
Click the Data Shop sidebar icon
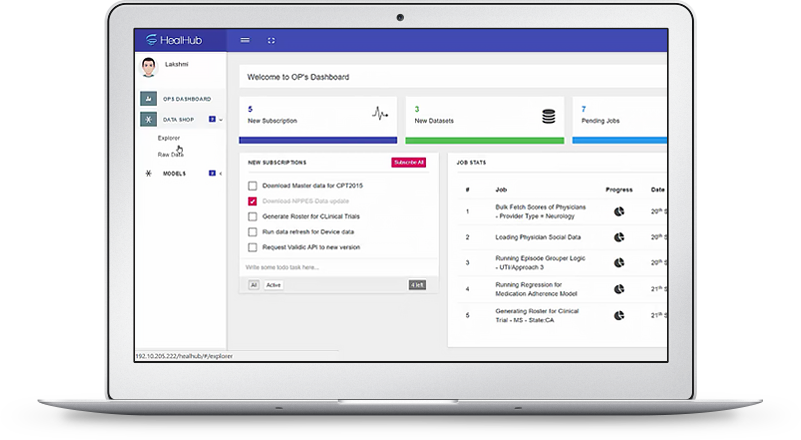pyautogui.click(x=149, y=119)
